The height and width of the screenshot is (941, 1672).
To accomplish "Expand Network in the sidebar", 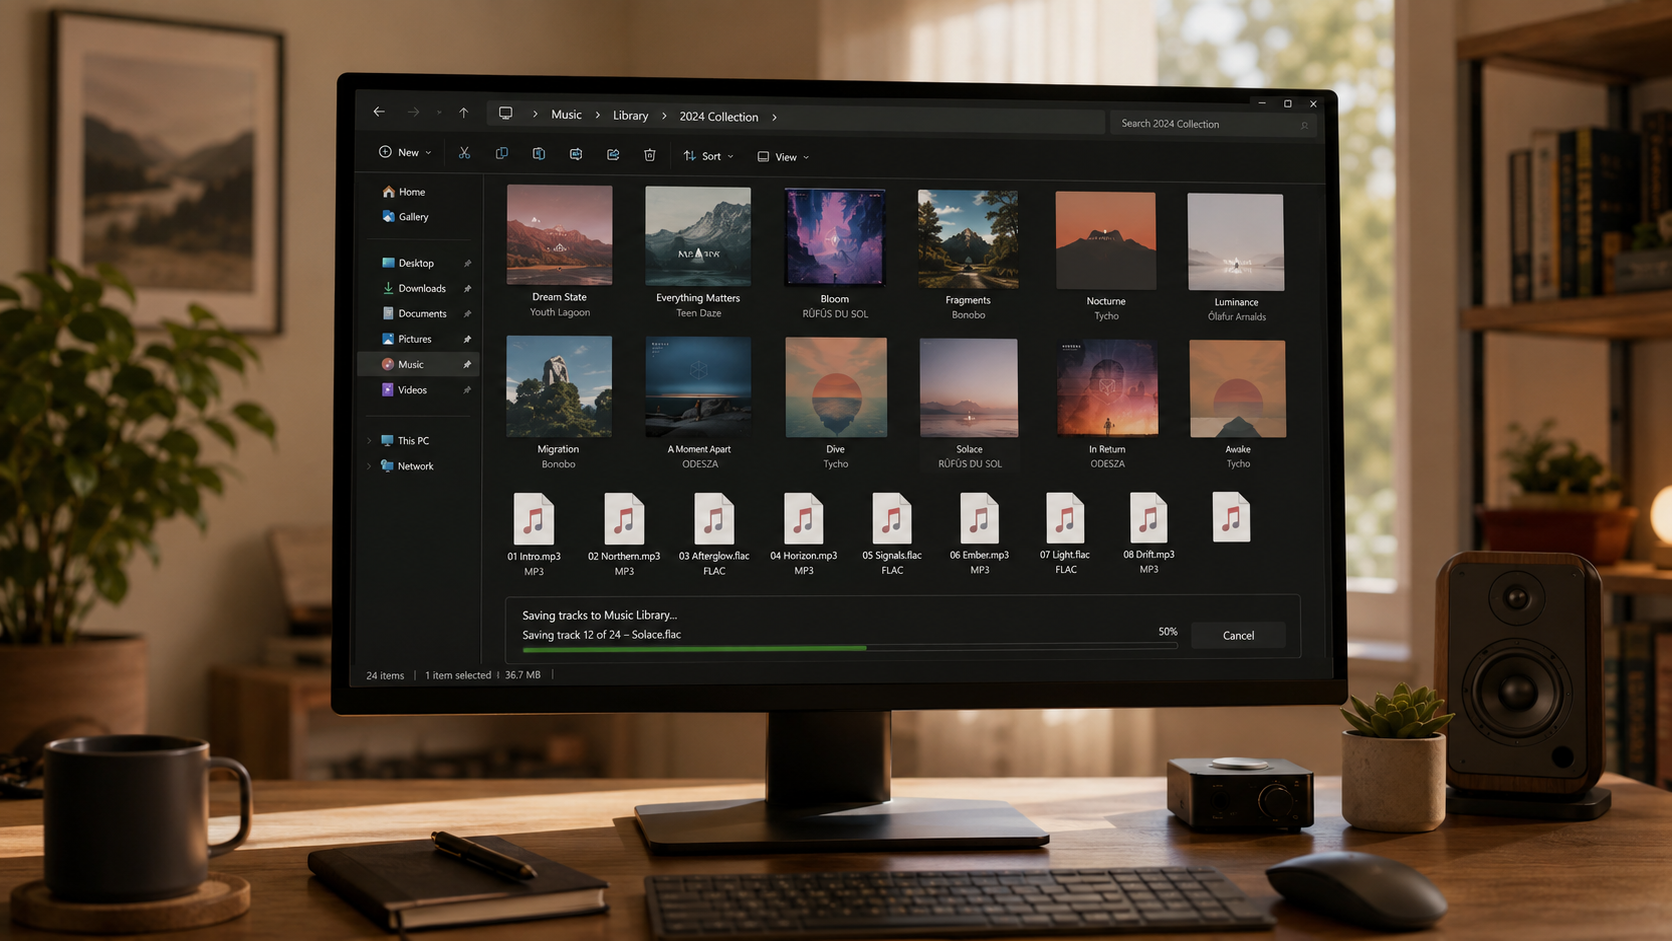I will point(369,466).
